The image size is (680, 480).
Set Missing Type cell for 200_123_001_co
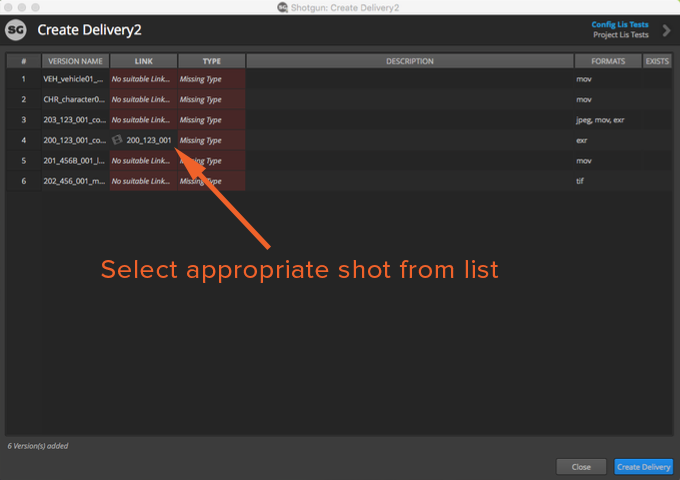coord(212,140)
